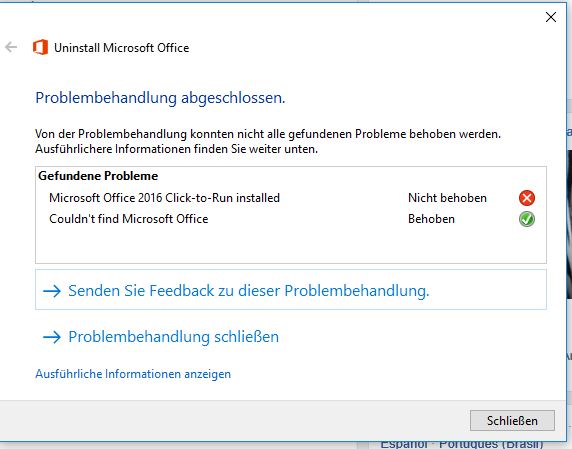Close the dialog with the X icon
572x449 pixels.
(551, 17)
